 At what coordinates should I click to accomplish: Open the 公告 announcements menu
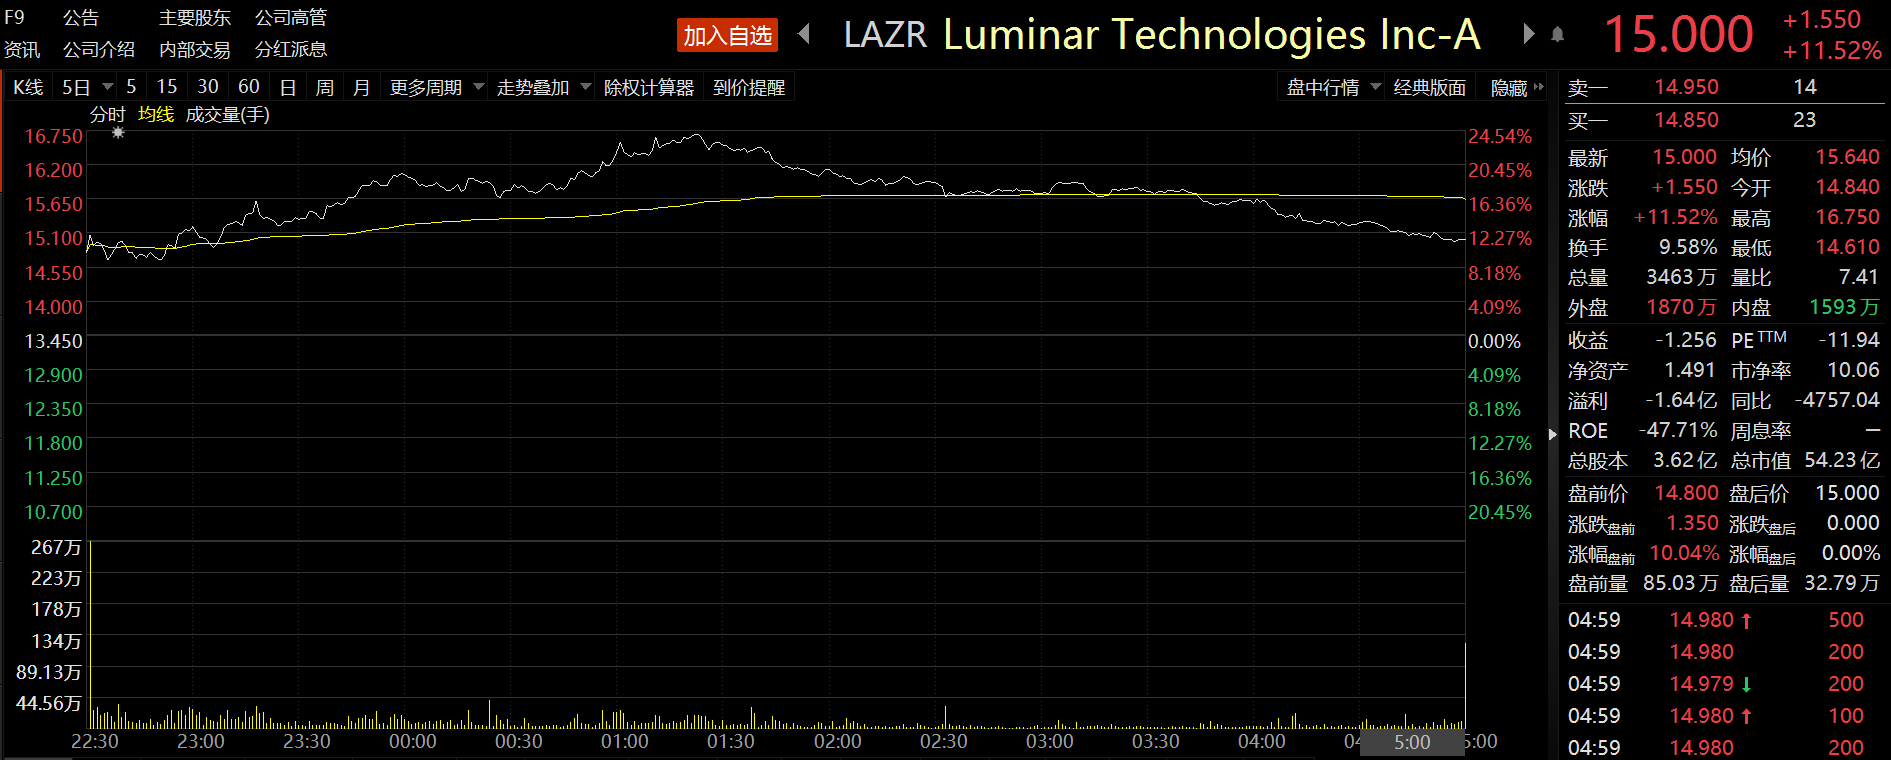(x=81, y=17)
